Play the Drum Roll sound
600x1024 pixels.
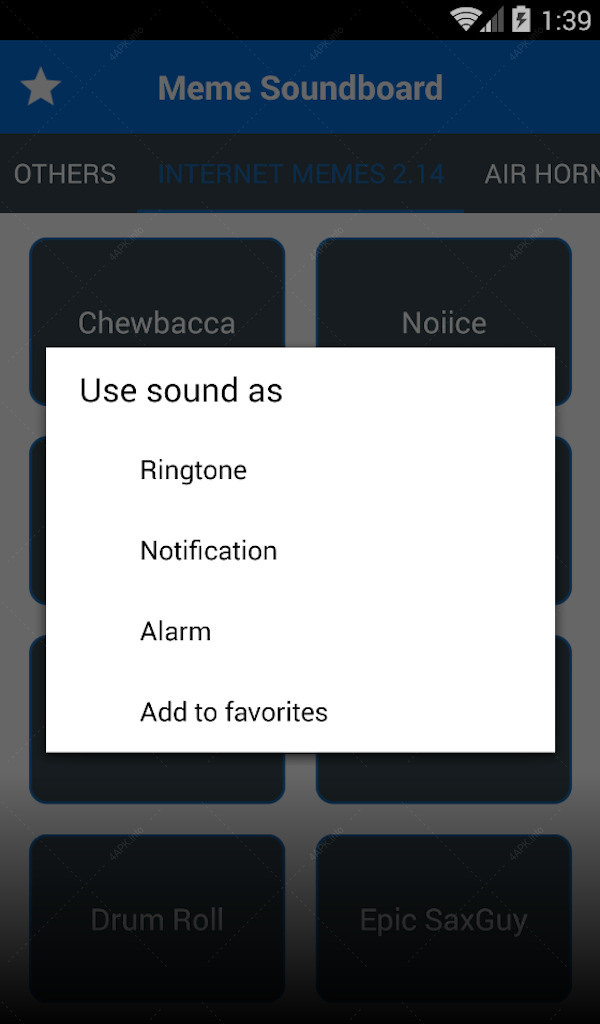tap(157, 919)
